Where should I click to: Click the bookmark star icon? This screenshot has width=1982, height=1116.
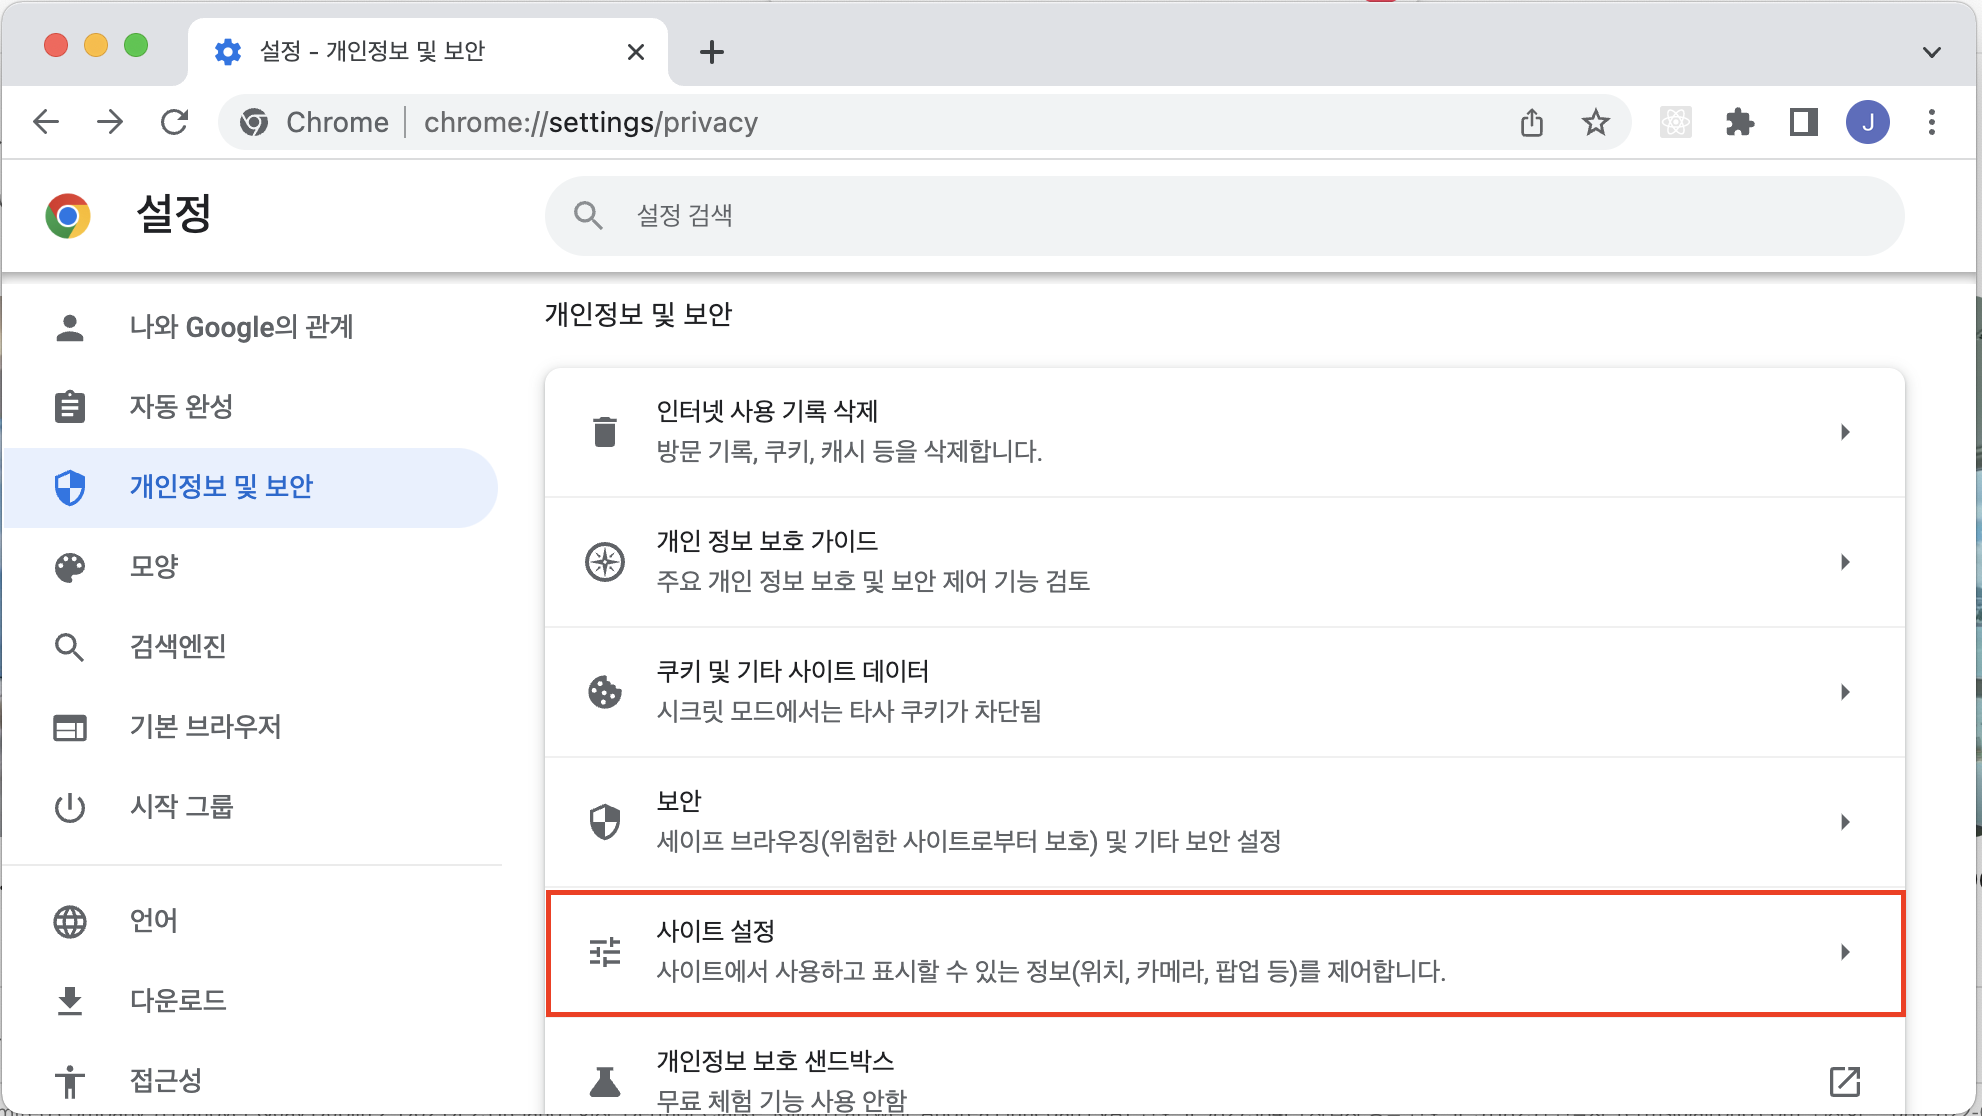(1595, 123)
